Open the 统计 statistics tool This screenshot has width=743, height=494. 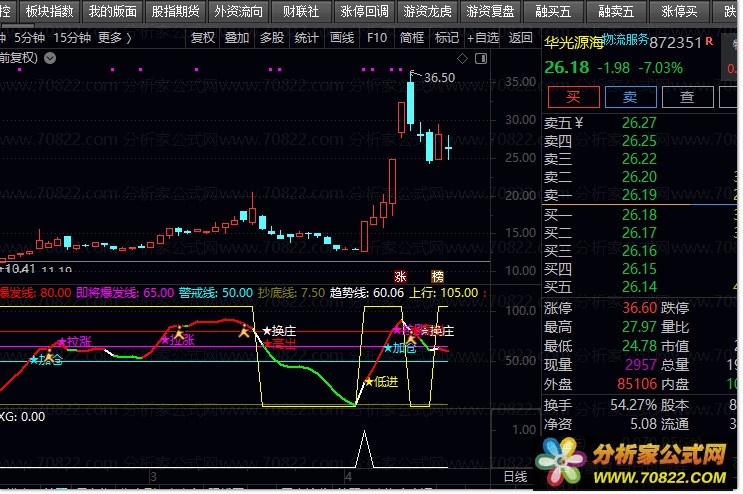306,38
